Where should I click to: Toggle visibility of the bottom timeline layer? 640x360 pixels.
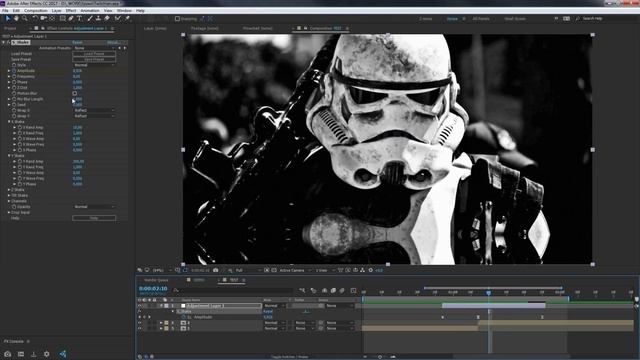coord(140,328)
